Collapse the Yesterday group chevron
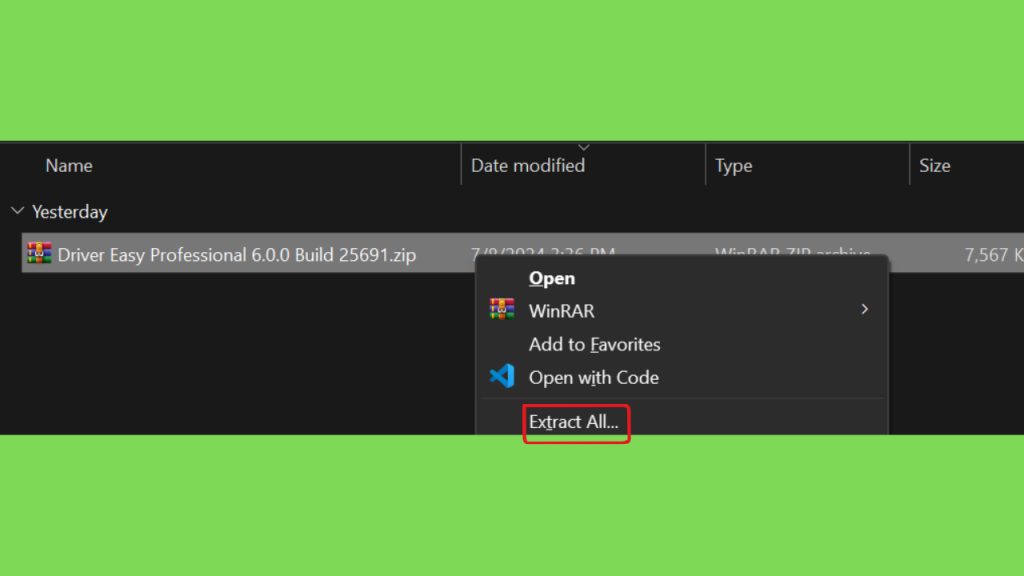Screen dimensions: 1024x576 click(18, 211)
